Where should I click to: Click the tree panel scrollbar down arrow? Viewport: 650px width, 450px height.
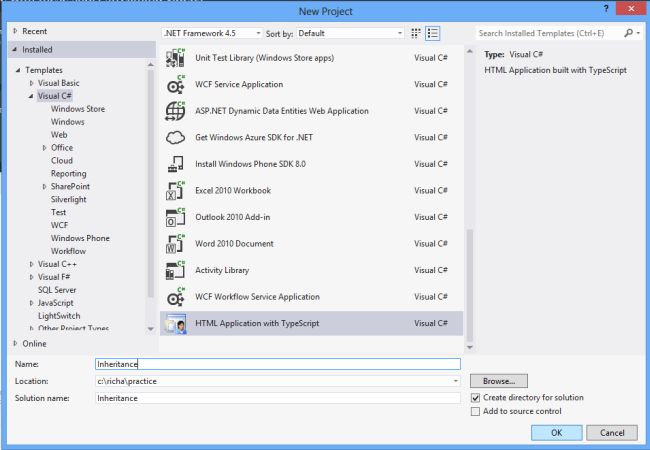[150, 329]
